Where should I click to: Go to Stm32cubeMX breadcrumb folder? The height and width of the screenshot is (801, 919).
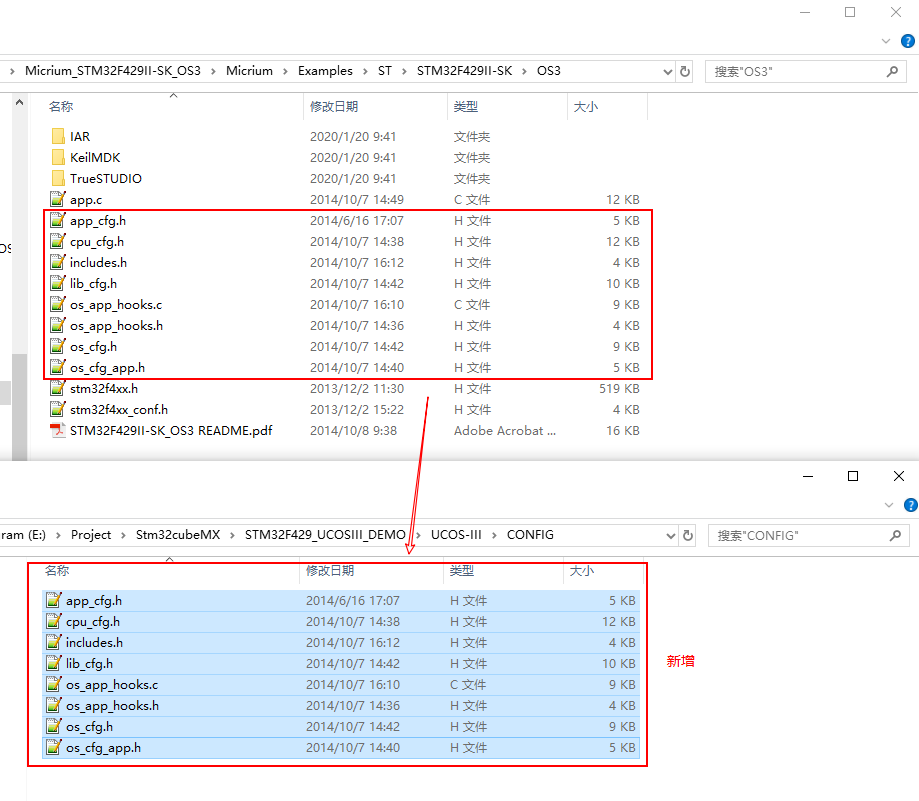pyautogui.click(x=178, y=535)
